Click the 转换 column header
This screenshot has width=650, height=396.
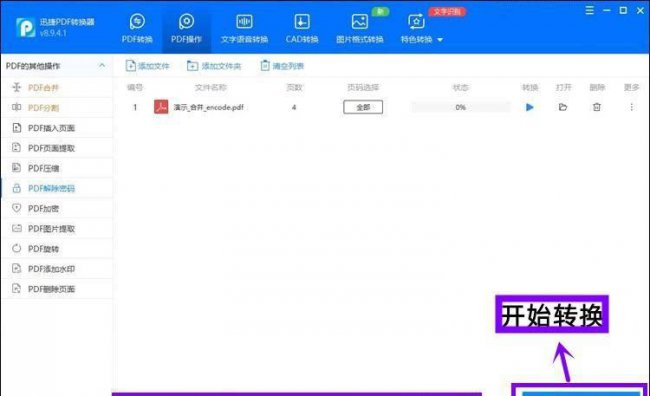click(530, 87)
